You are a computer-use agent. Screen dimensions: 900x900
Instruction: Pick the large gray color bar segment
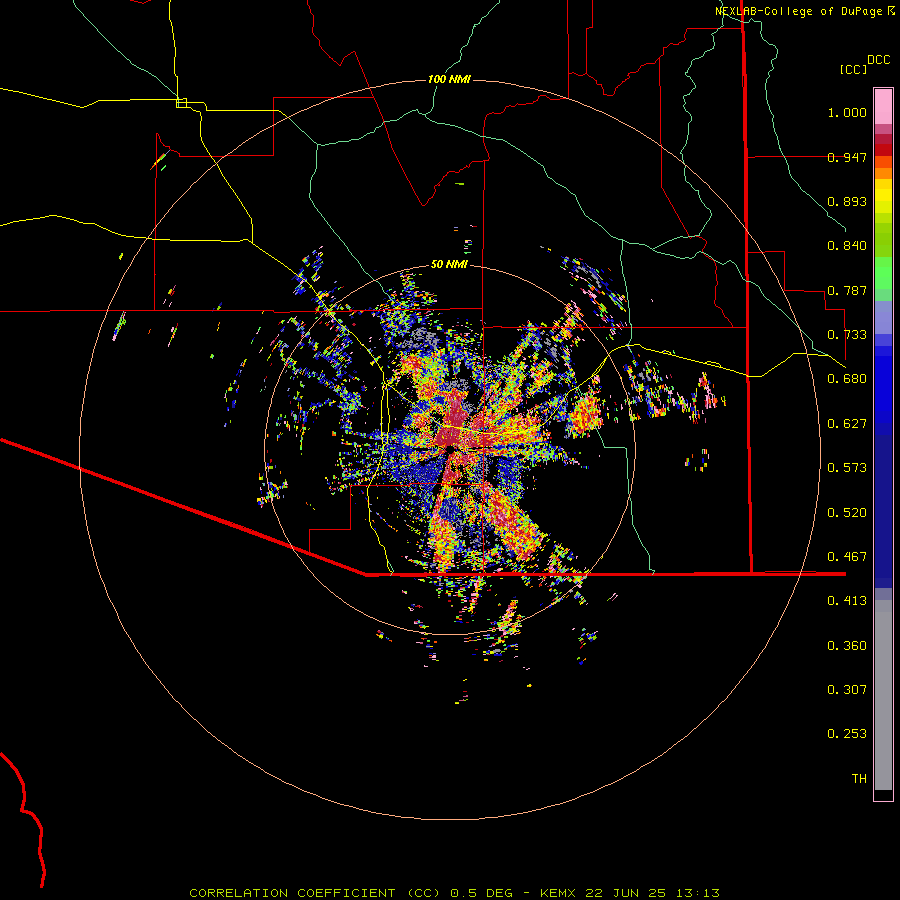click(x=883, y=700)
